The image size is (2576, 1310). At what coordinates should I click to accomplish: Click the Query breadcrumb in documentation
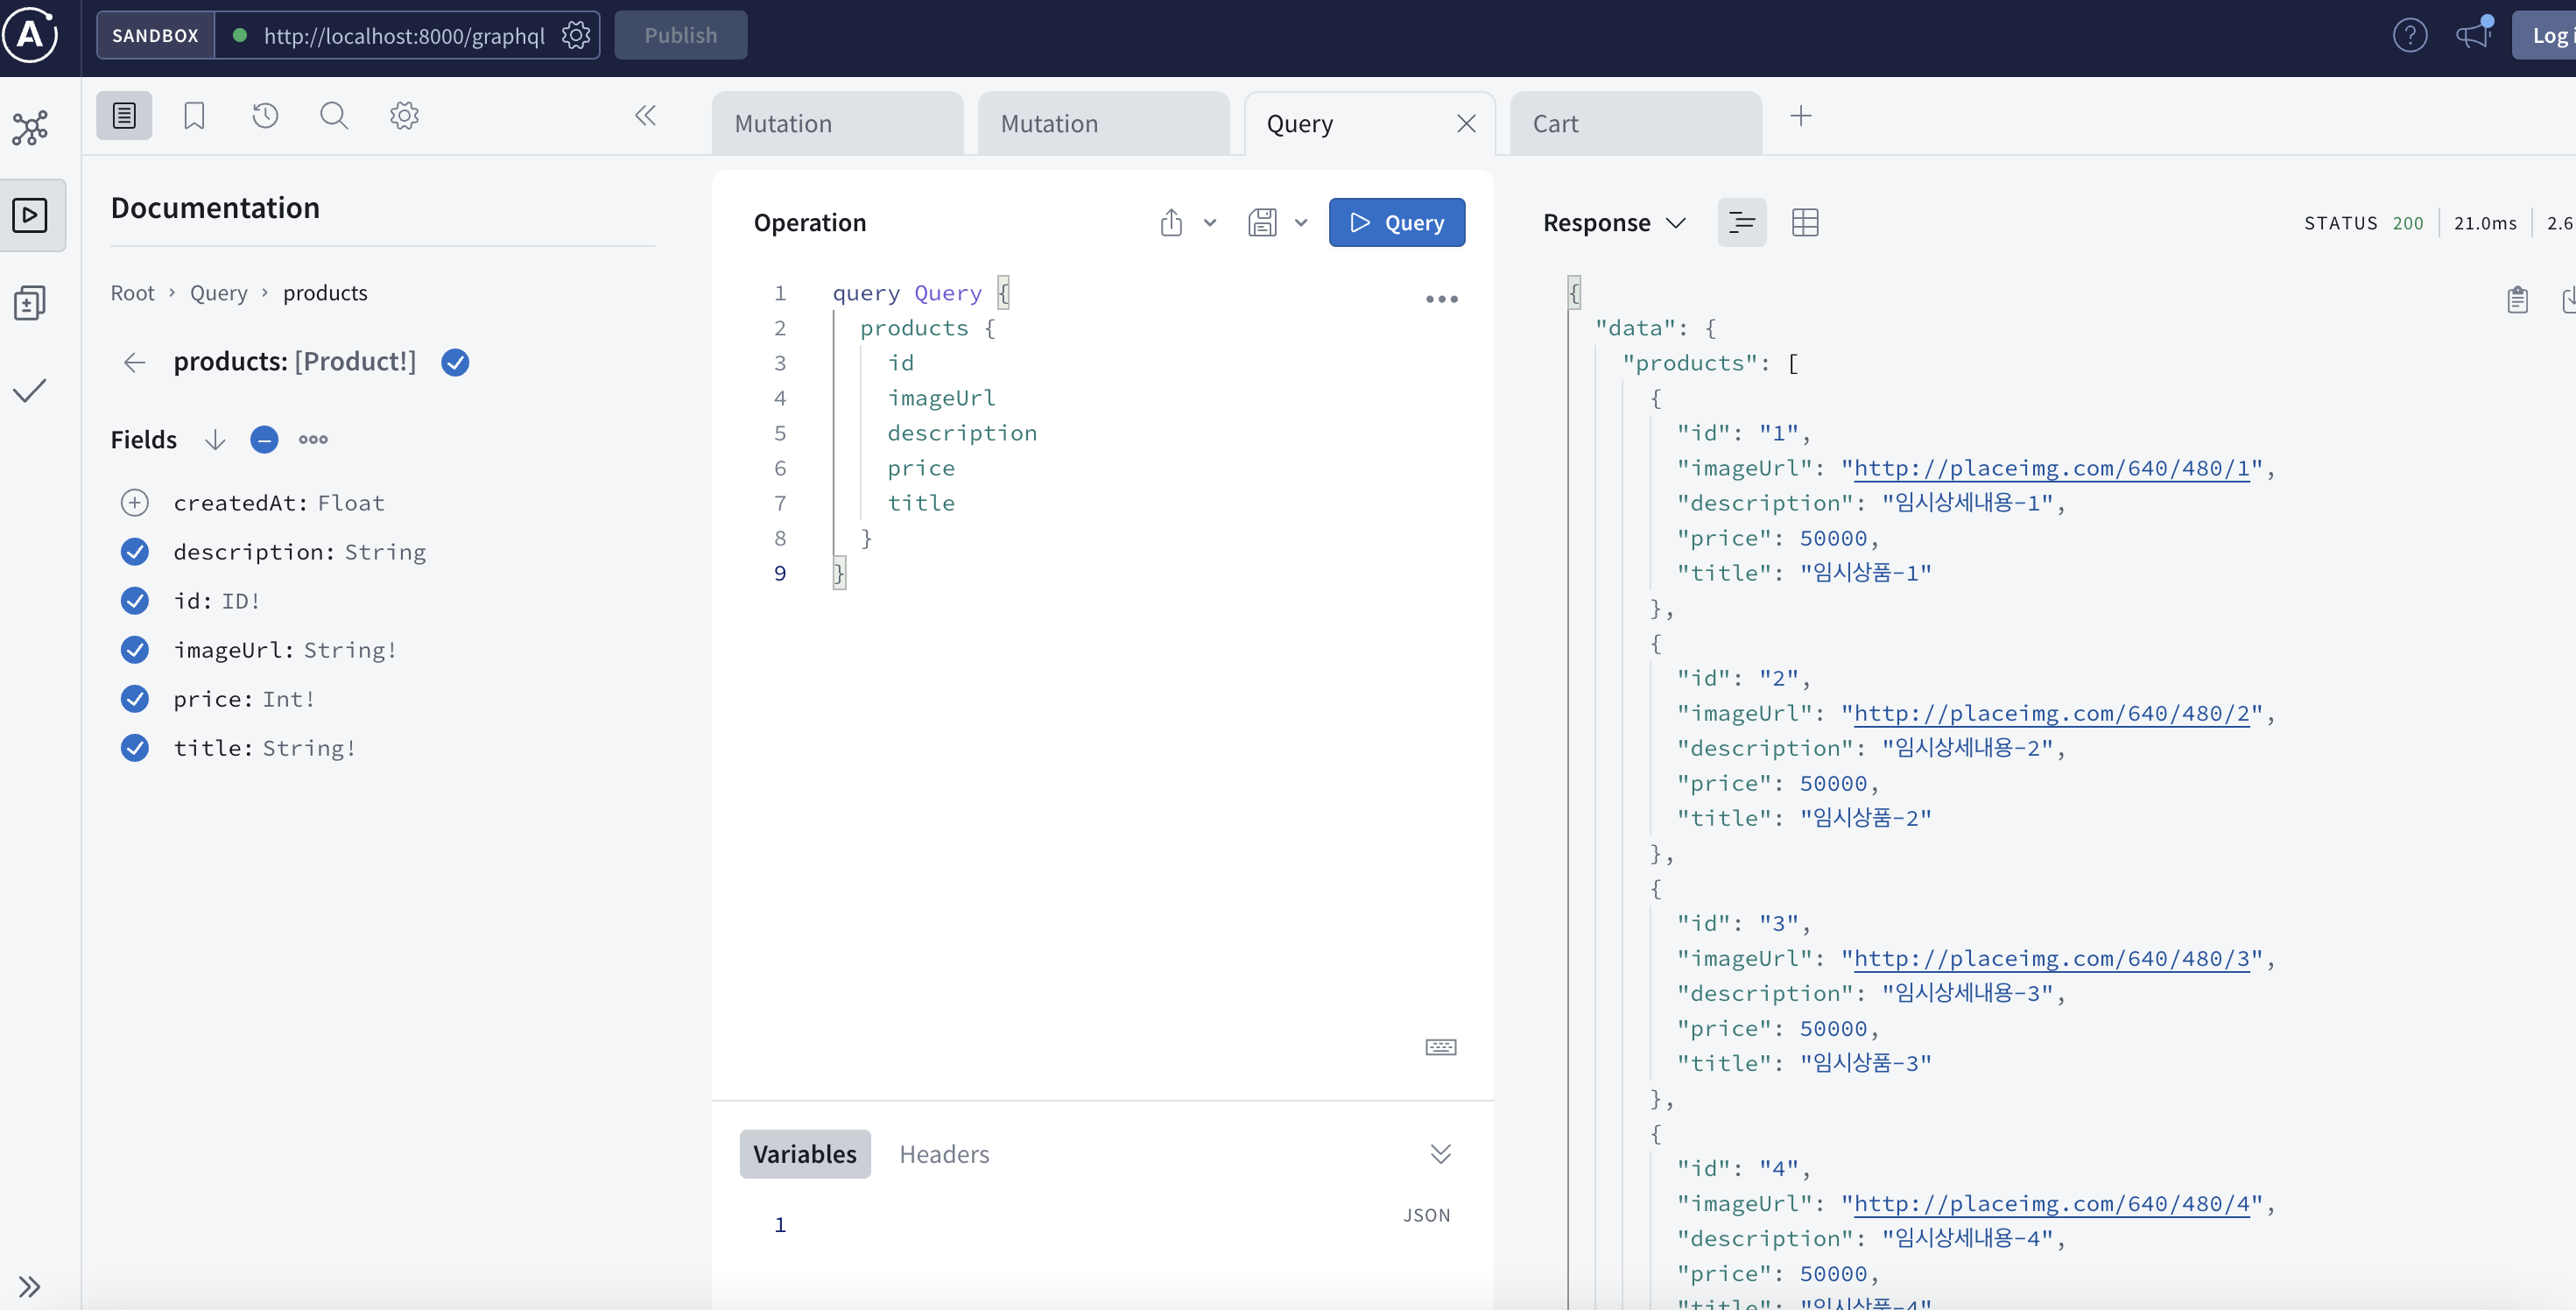[x=218, y=293]
